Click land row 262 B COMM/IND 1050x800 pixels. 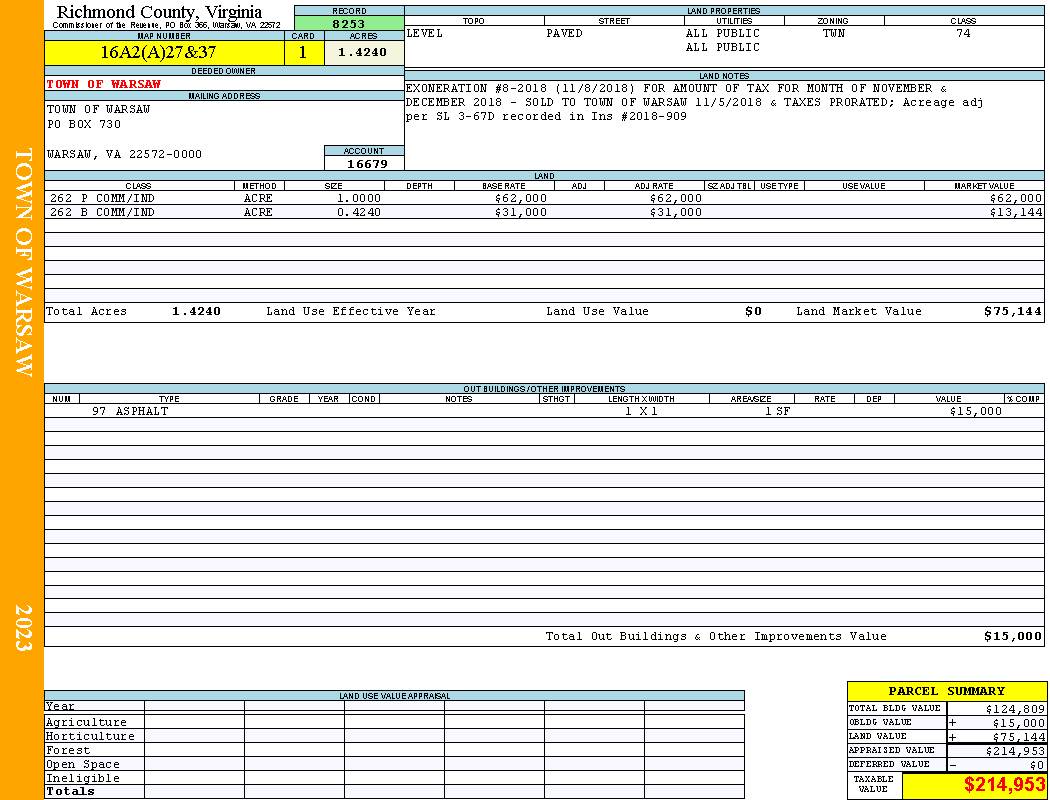543,212
